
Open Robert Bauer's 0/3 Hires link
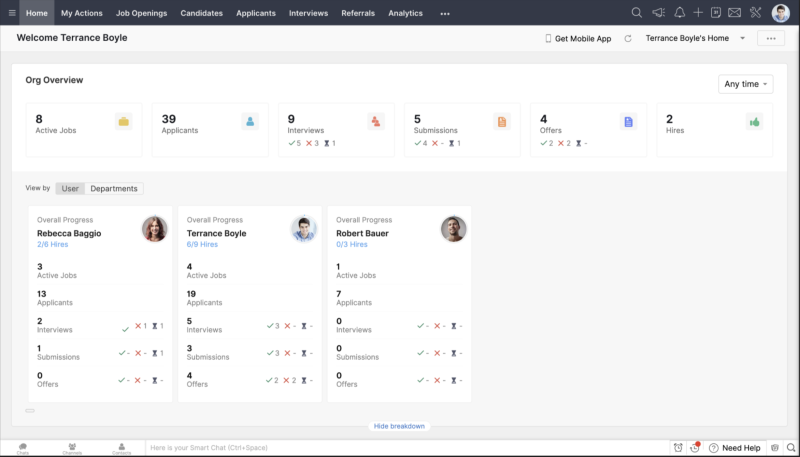352,244
